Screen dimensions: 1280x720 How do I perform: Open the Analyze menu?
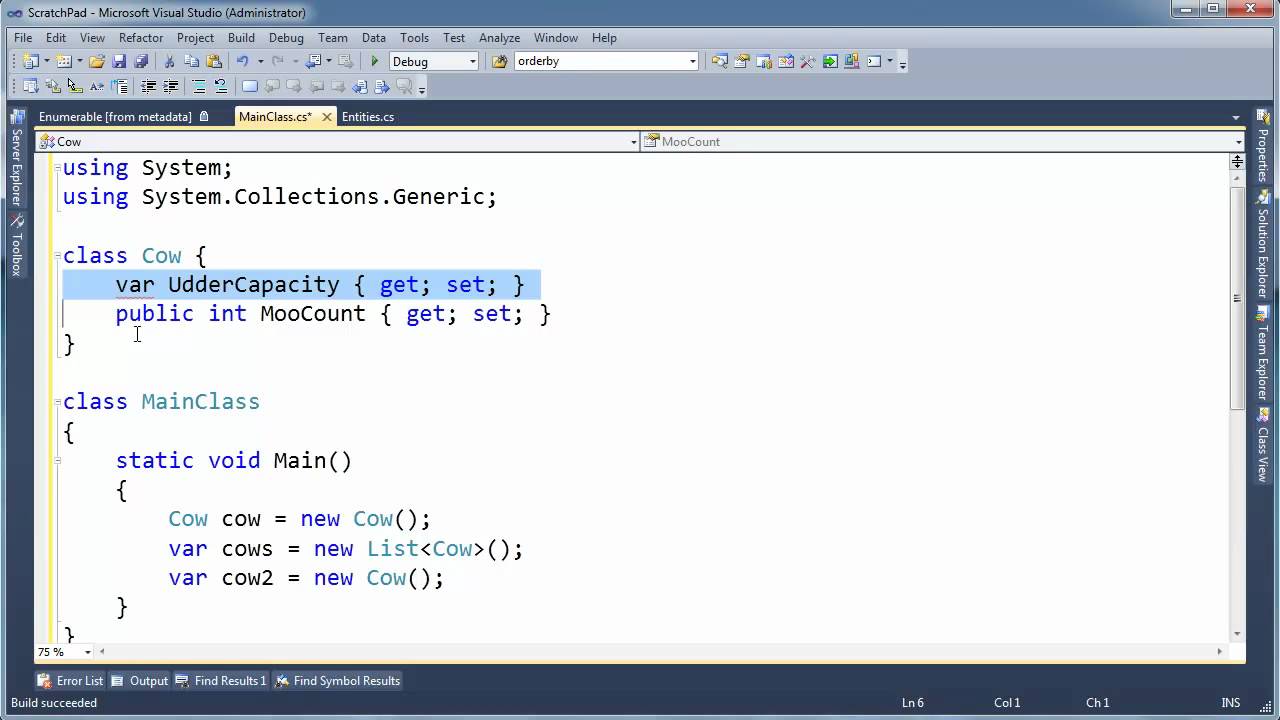click(x=499, y=38)
